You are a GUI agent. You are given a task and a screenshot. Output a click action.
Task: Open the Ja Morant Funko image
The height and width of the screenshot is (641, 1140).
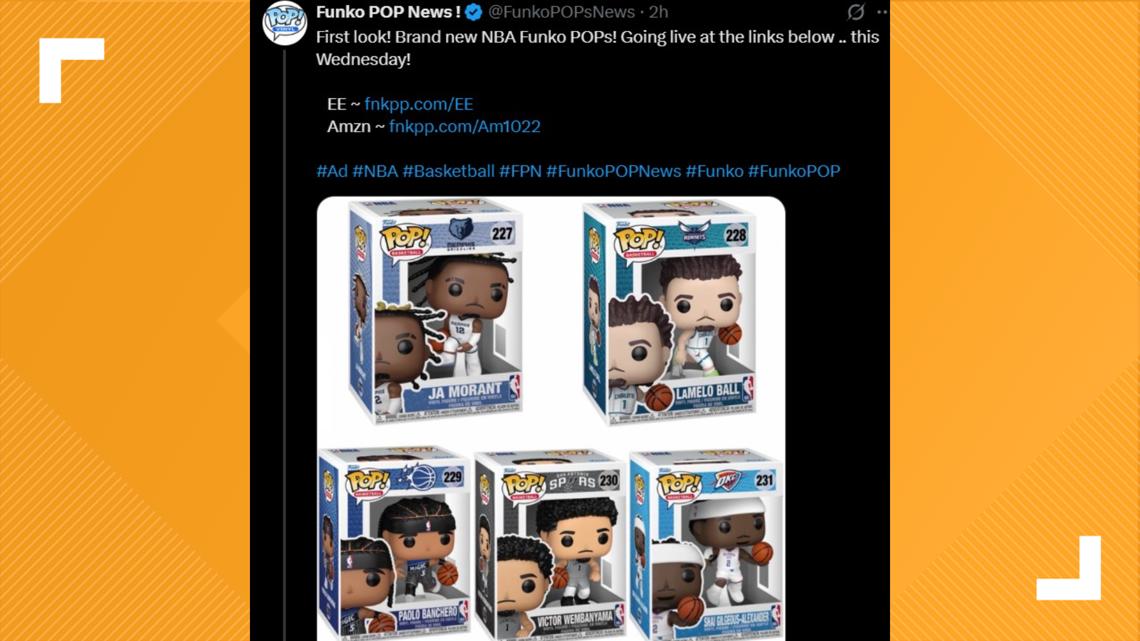[436, 311]
